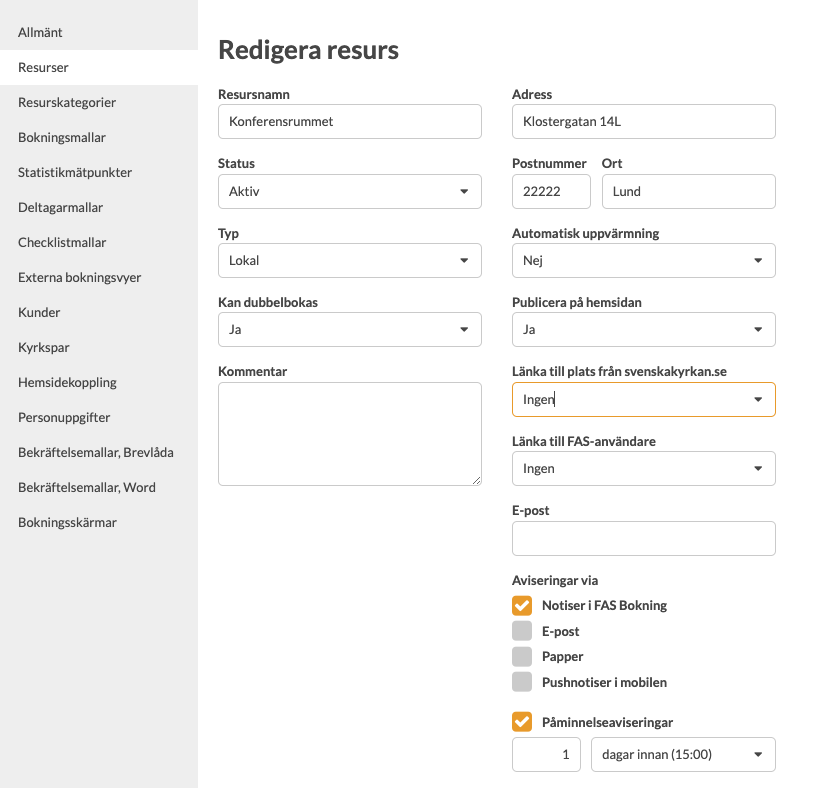Click the Adress field with Klostergatan 14L

(x=644, y=121)
